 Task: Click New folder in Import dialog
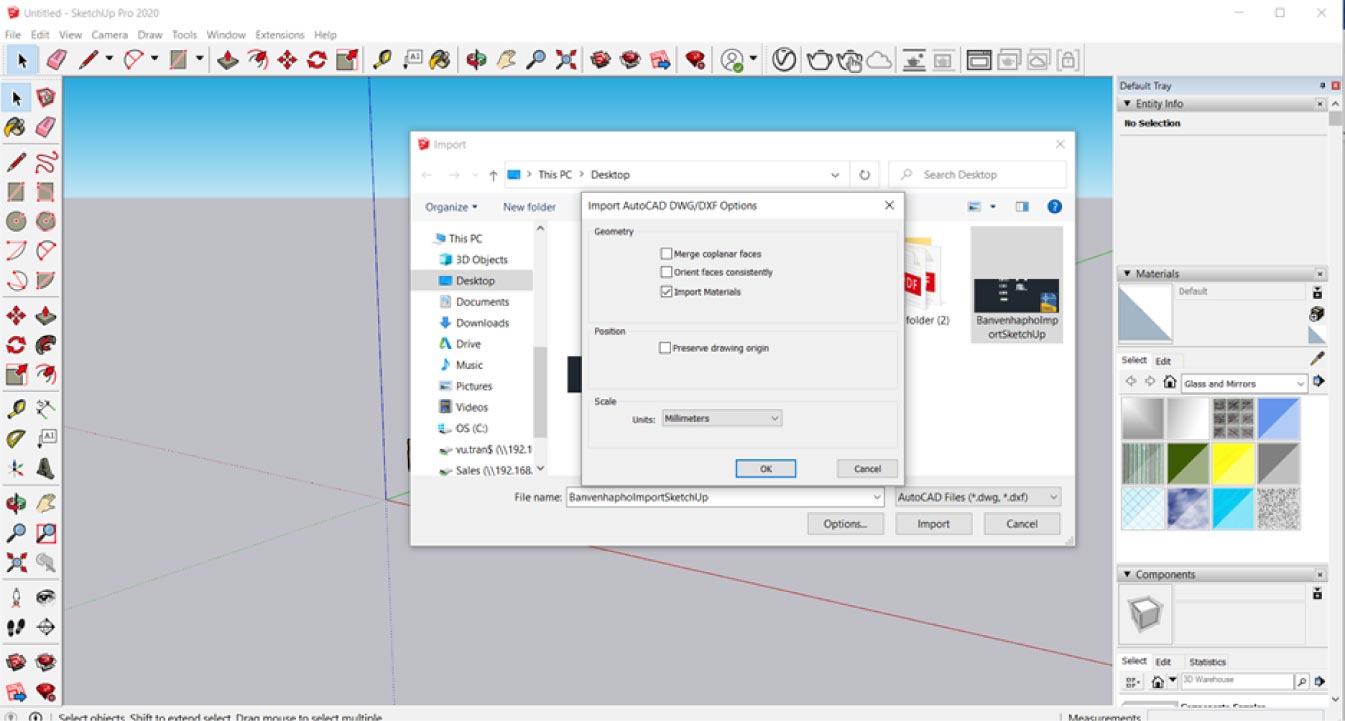click(529, 207)
